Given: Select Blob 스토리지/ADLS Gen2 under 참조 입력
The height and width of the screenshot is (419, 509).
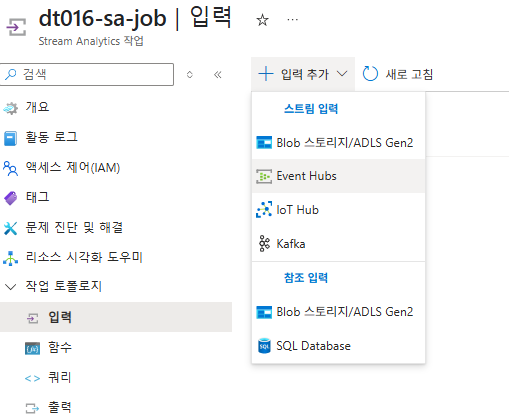Looking at the screenshot, I should pos(338,312).
